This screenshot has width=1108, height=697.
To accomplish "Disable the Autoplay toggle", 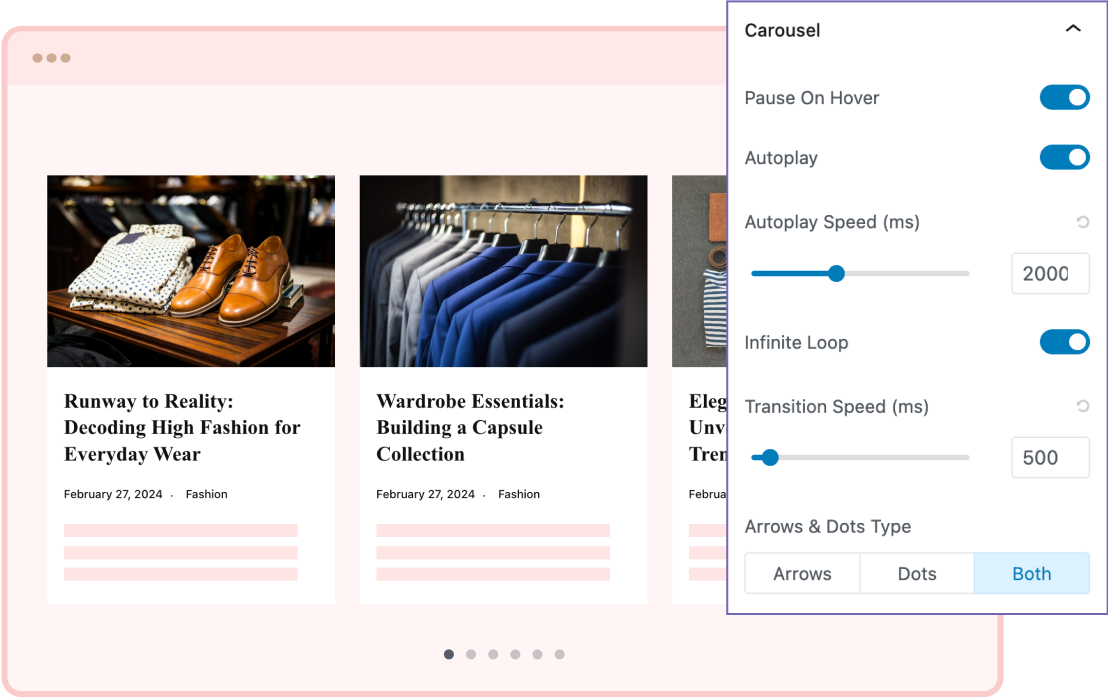I will coord(1064,157).
